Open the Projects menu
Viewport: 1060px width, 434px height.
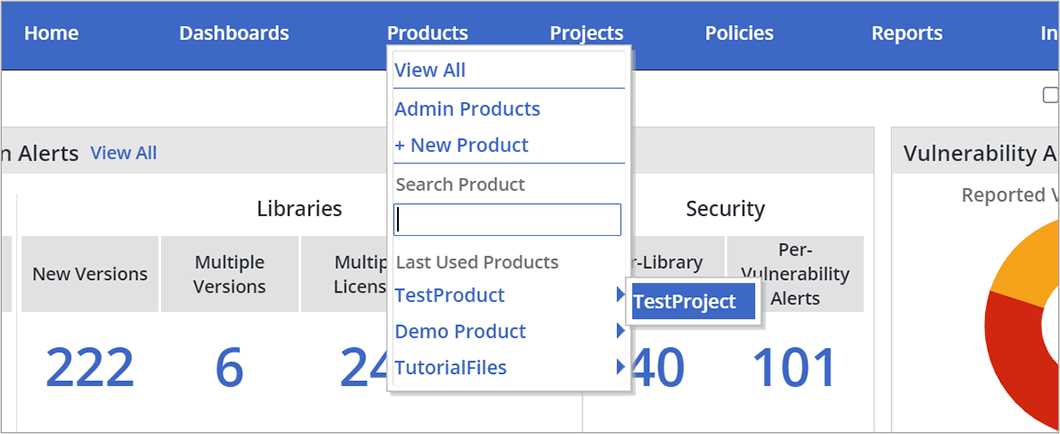click(x=586, y=33)
